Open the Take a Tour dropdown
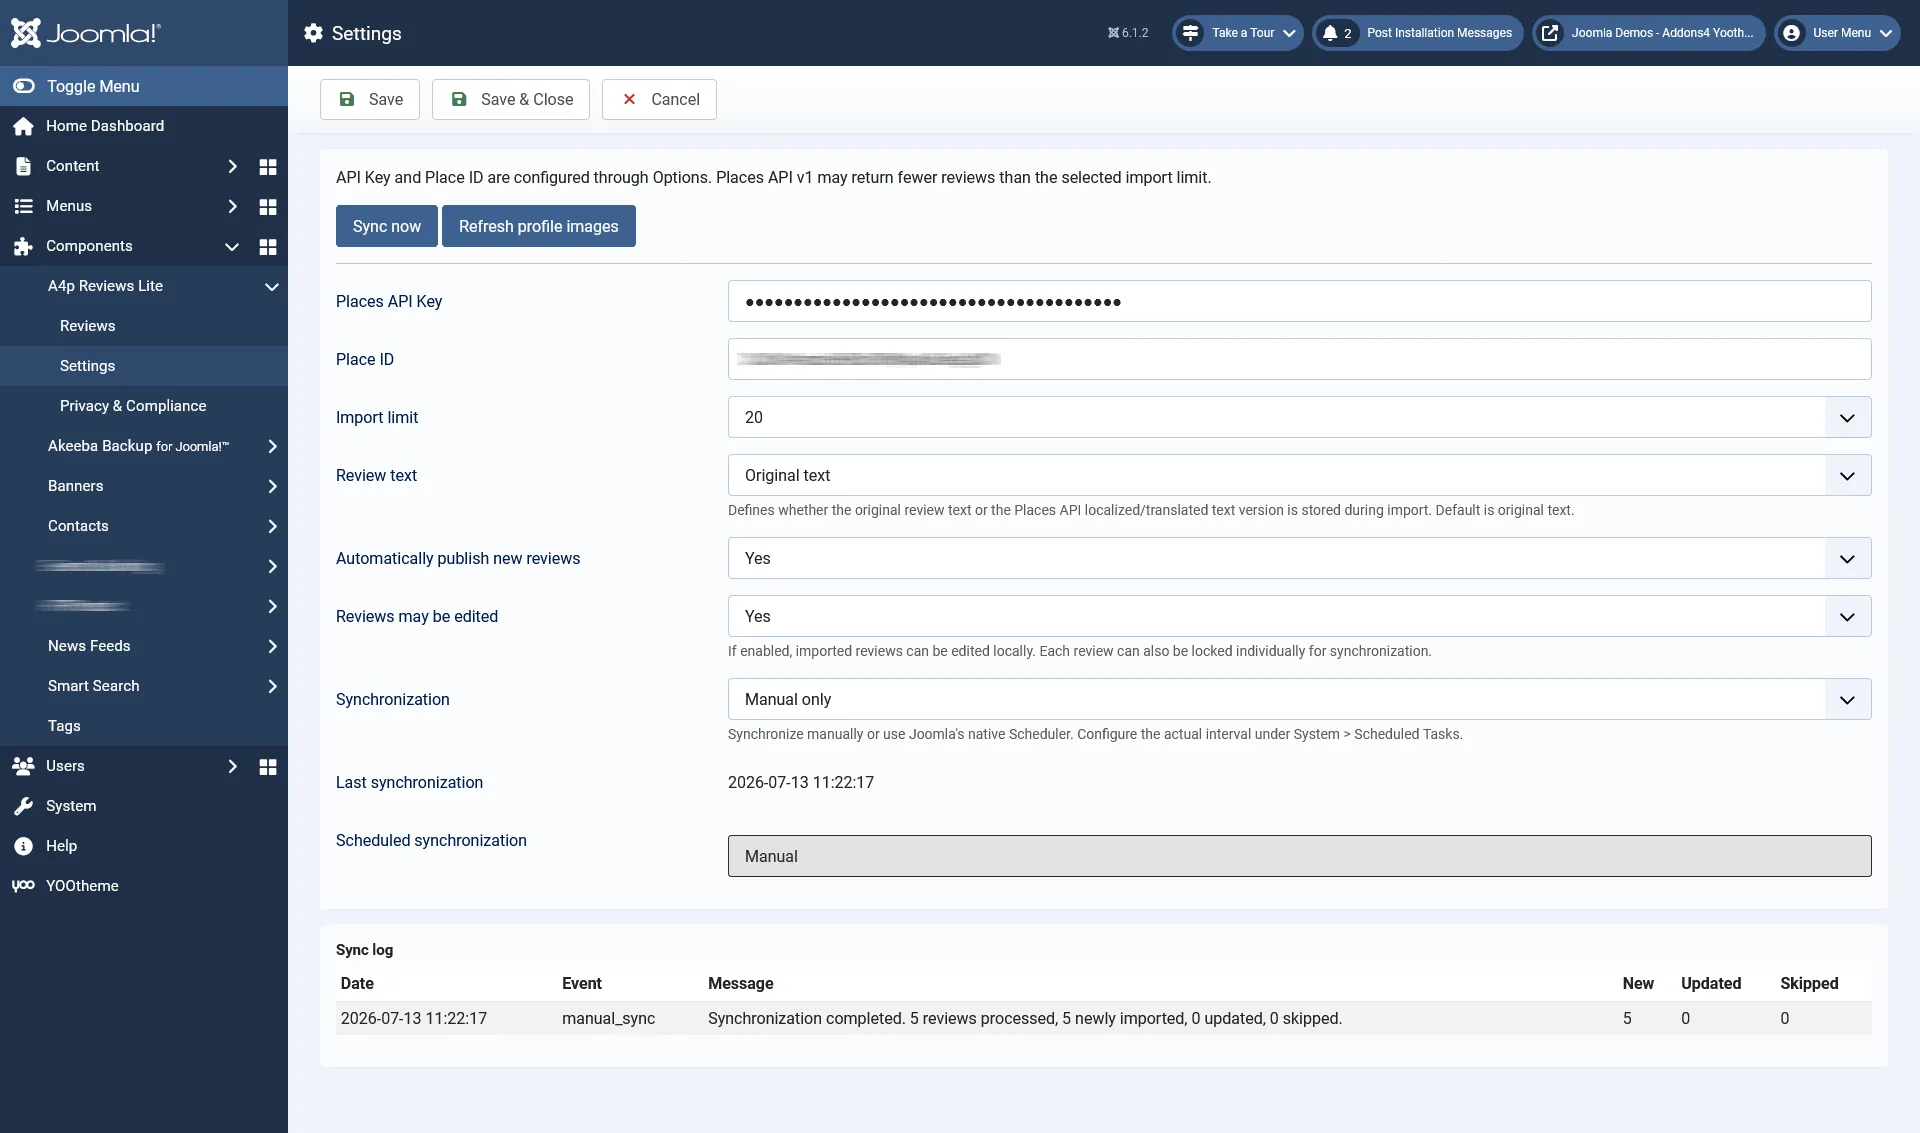The height and width of the screenshot is (1133, 1920). [1238, 33]
